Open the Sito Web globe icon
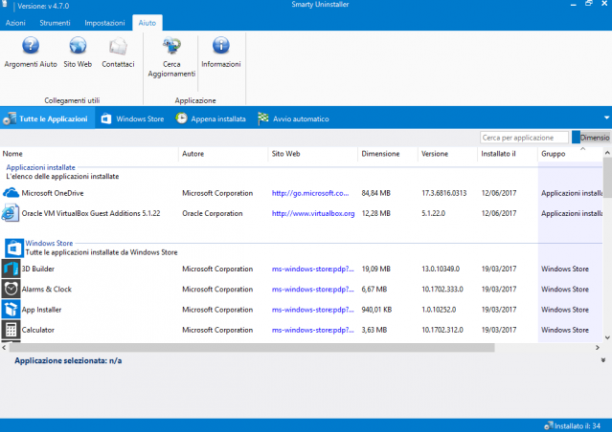612x432 pixels. tap(78, 45)
